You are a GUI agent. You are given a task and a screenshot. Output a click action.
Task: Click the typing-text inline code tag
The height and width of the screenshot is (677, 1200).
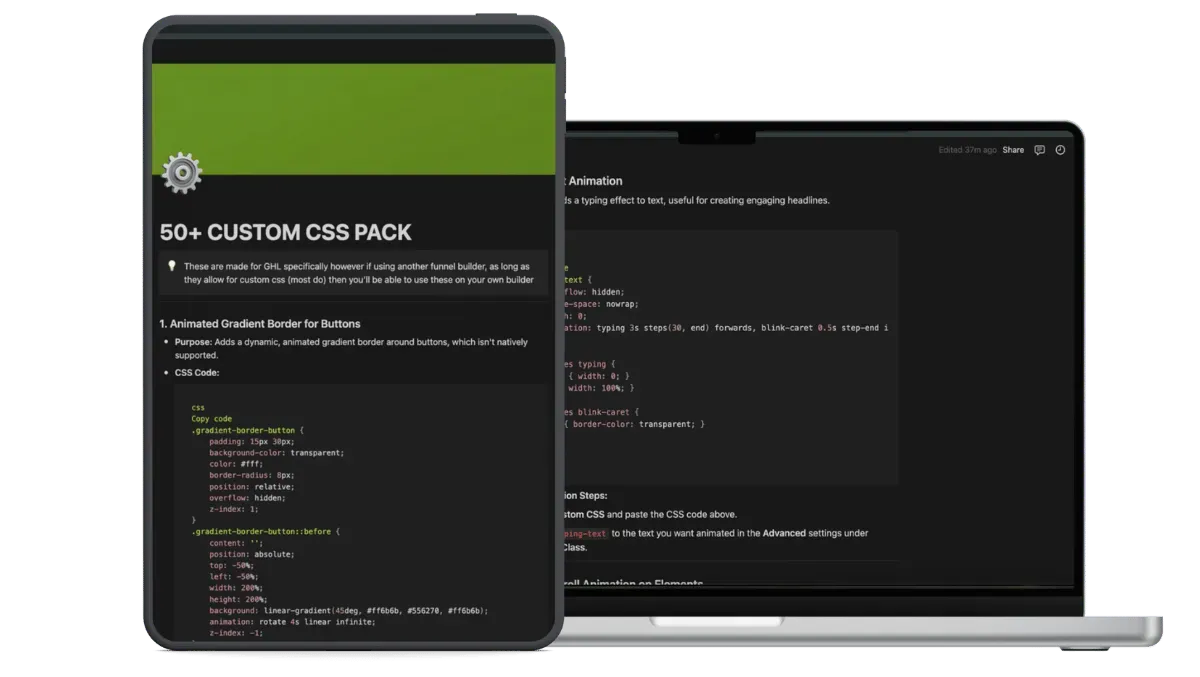587,533
